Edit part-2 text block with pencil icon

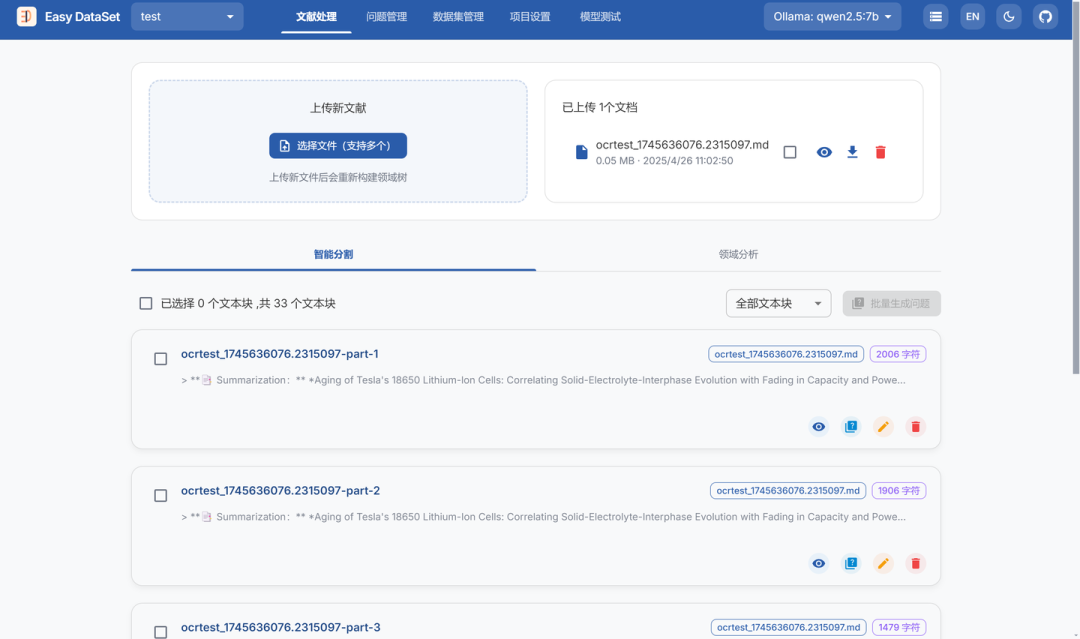click(x=883, y=563)
